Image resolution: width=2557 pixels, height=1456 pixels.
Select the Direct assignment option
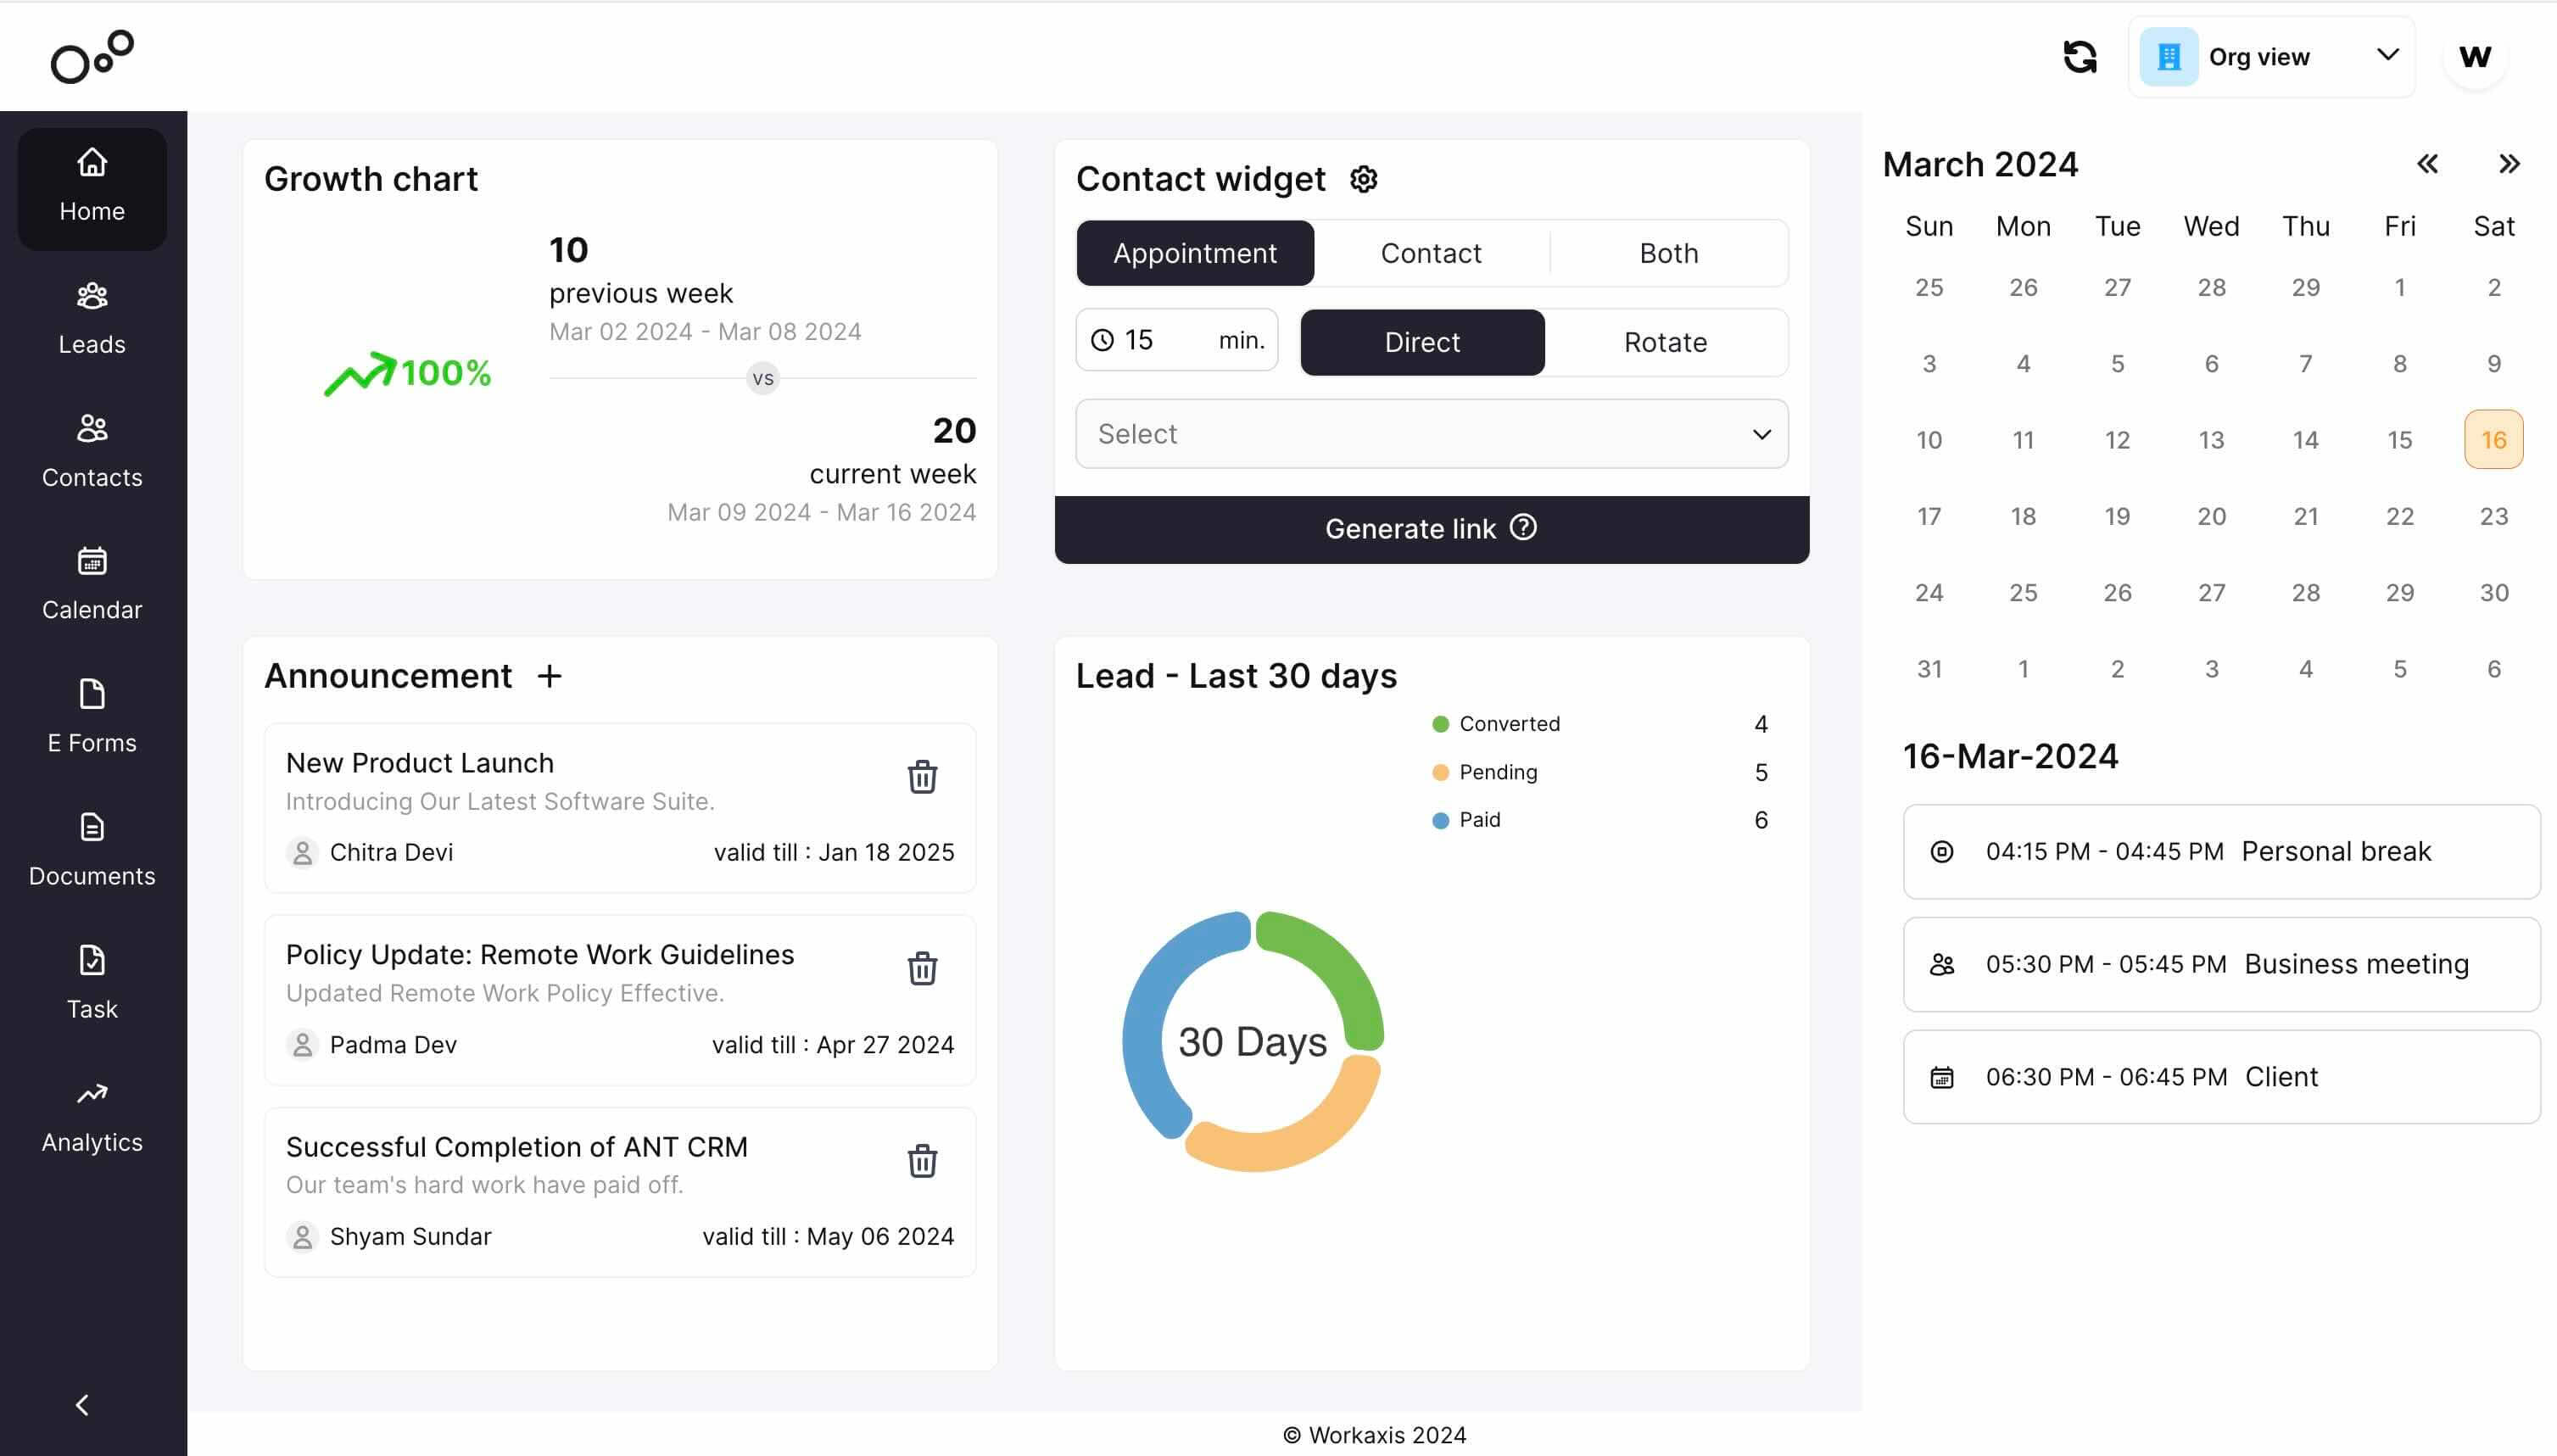(x=1421, y=342)
